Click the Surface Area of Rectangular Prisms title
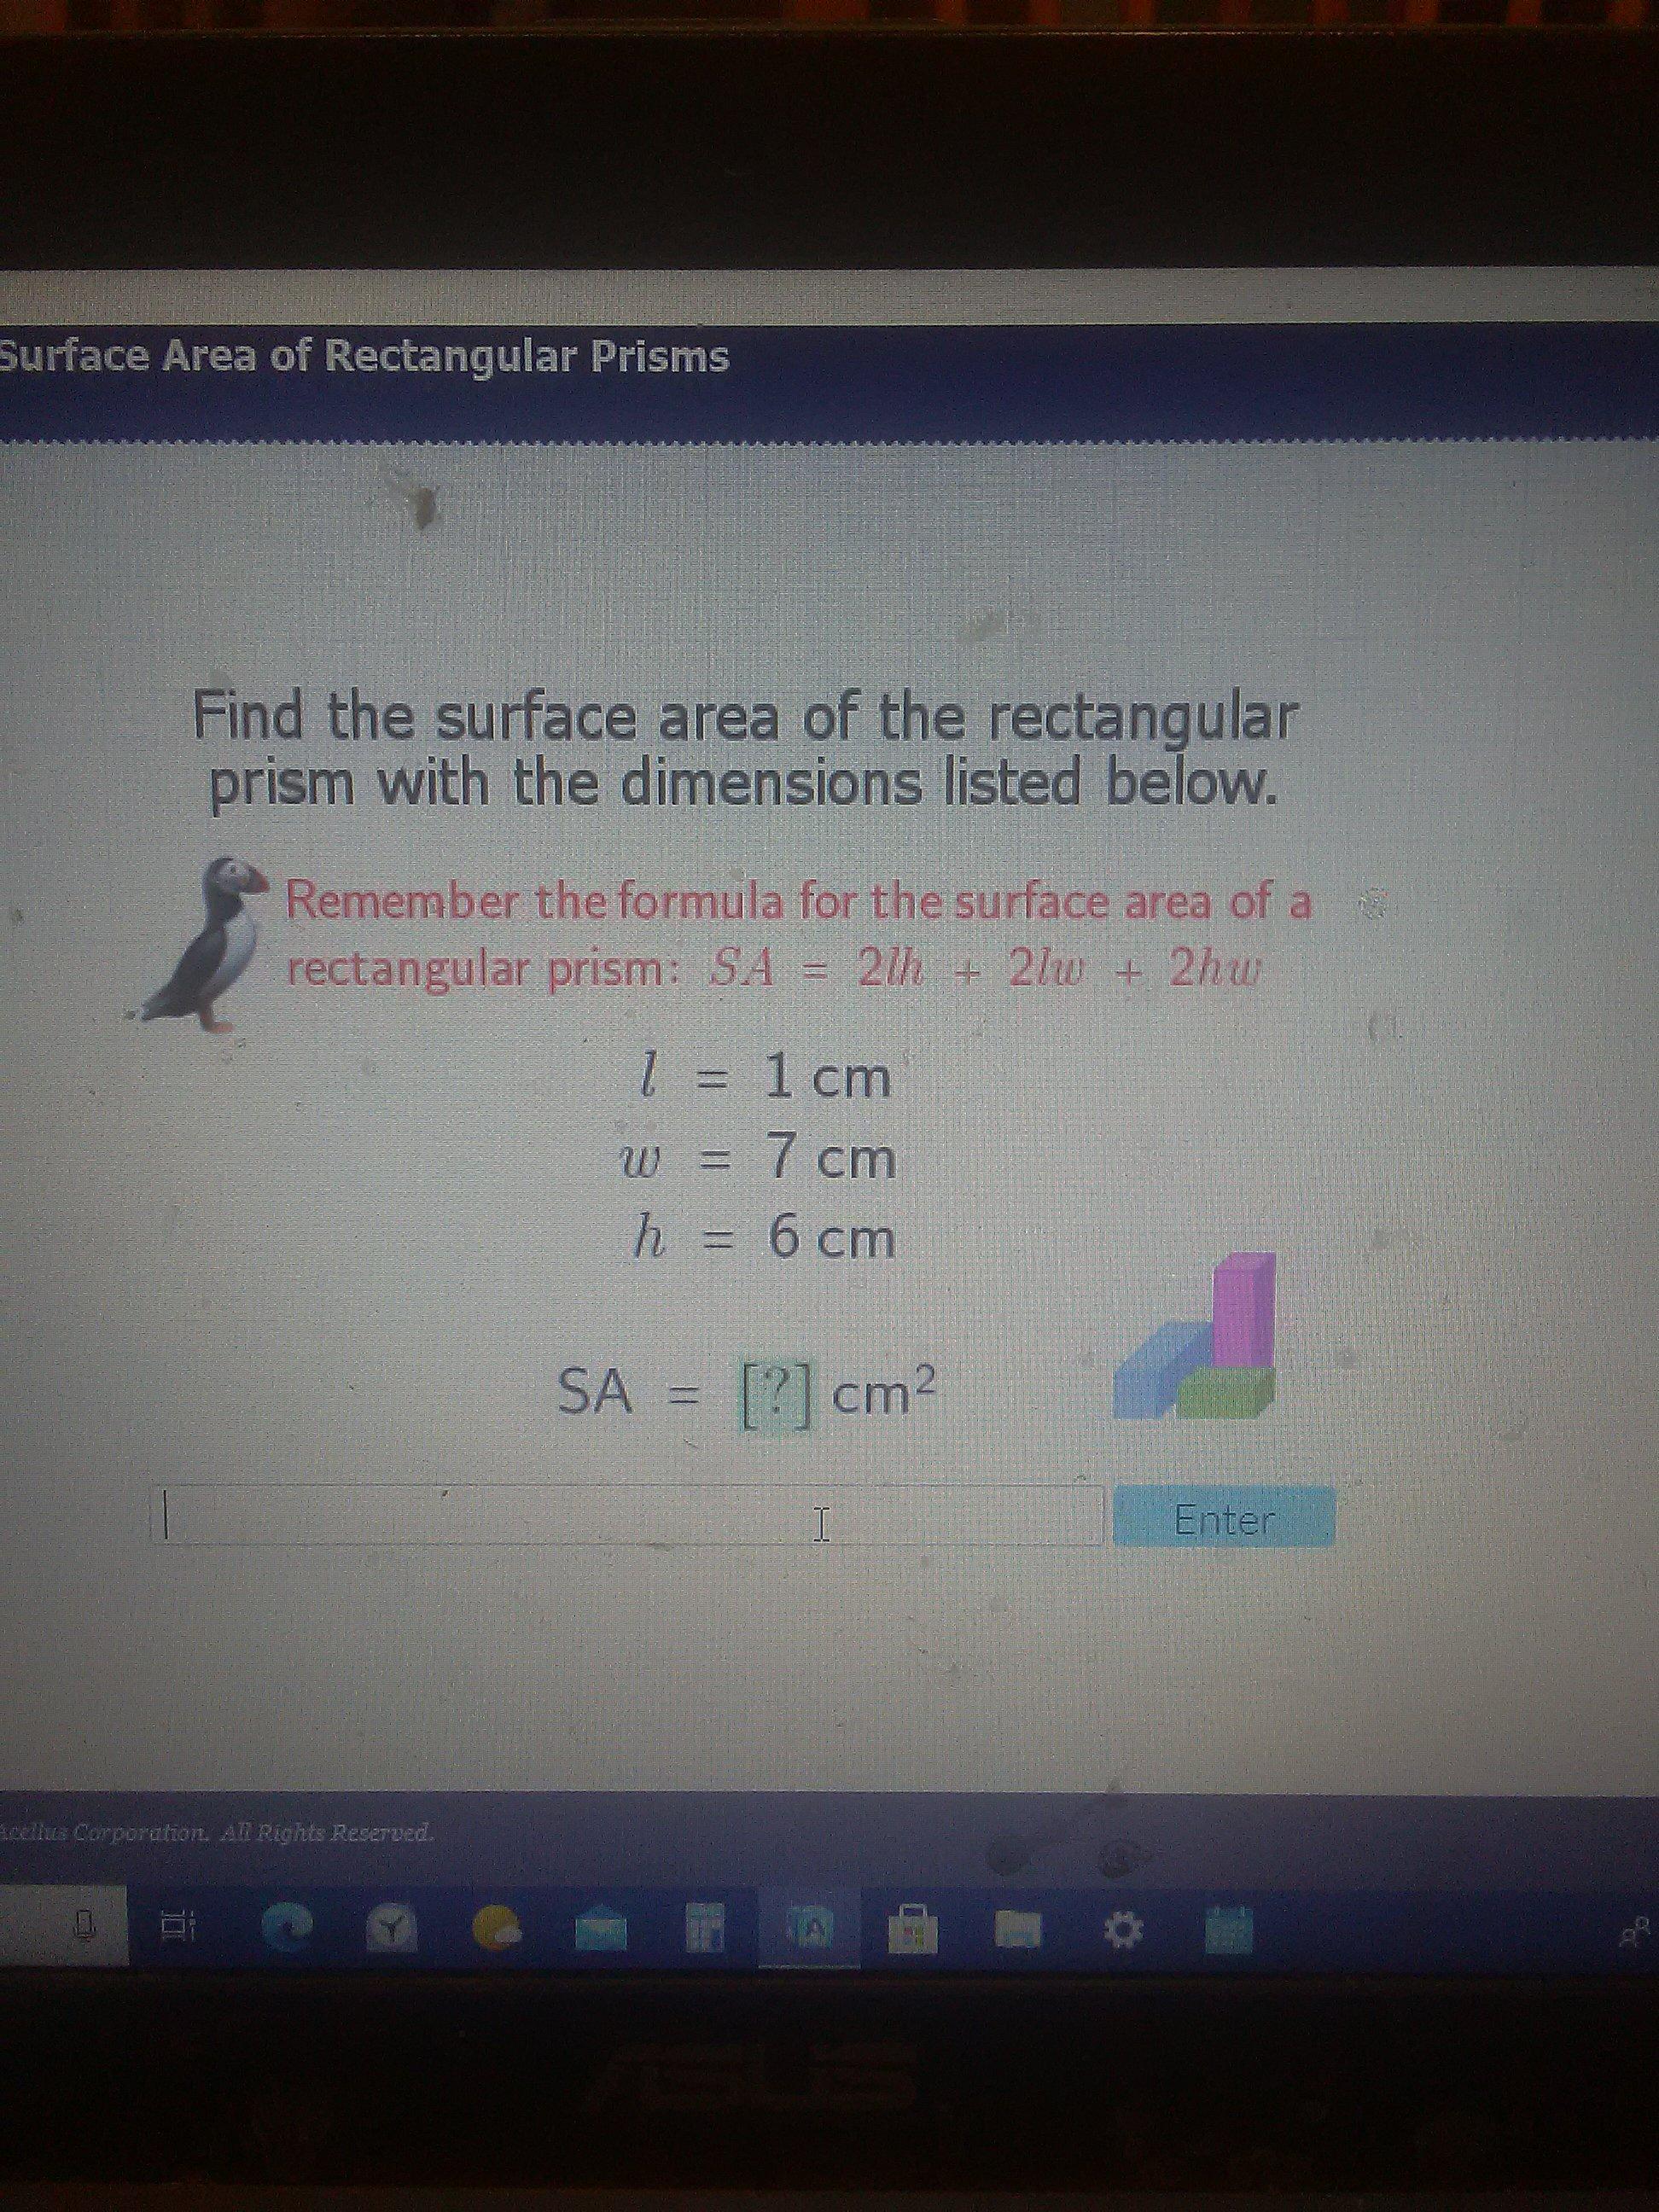The width and height of the screenshot is (1659, 2212). click(x=365, y=357)
